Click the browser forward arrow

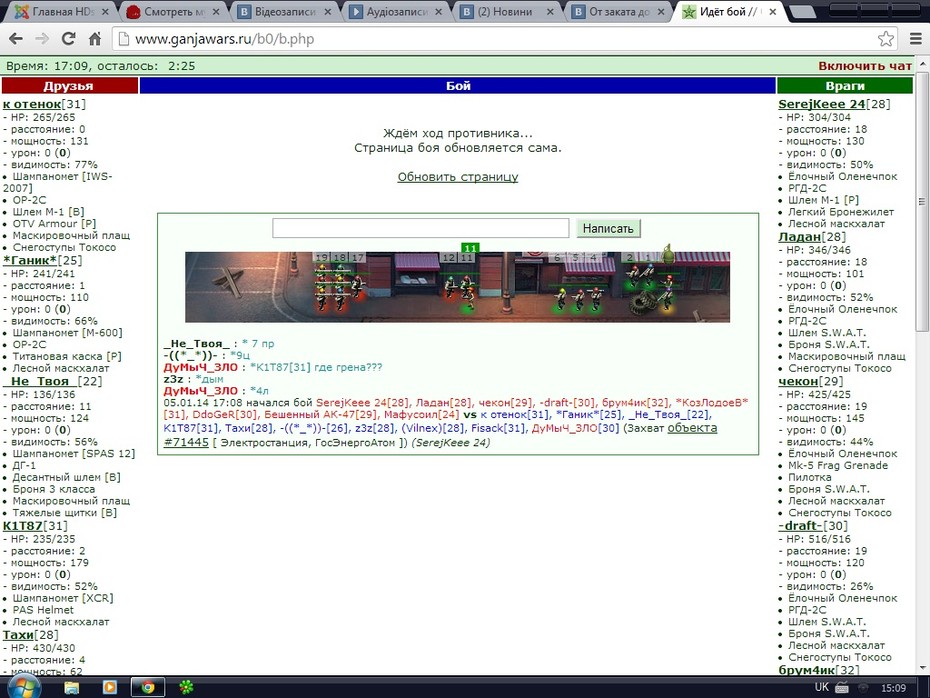(x=42, y=39)
